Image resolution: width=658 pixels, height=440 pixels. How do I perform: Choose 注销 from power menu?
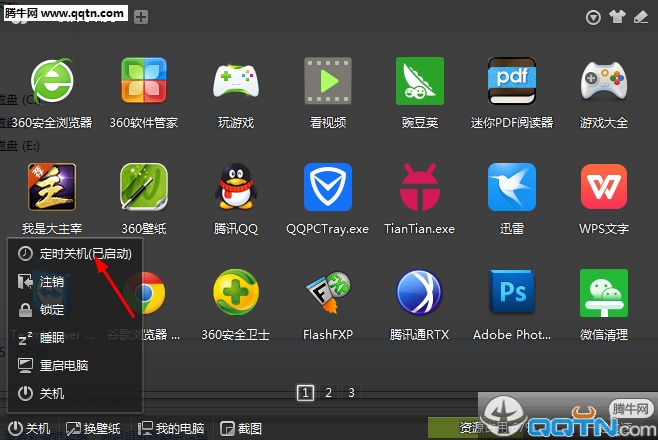(x=75, y=282)
